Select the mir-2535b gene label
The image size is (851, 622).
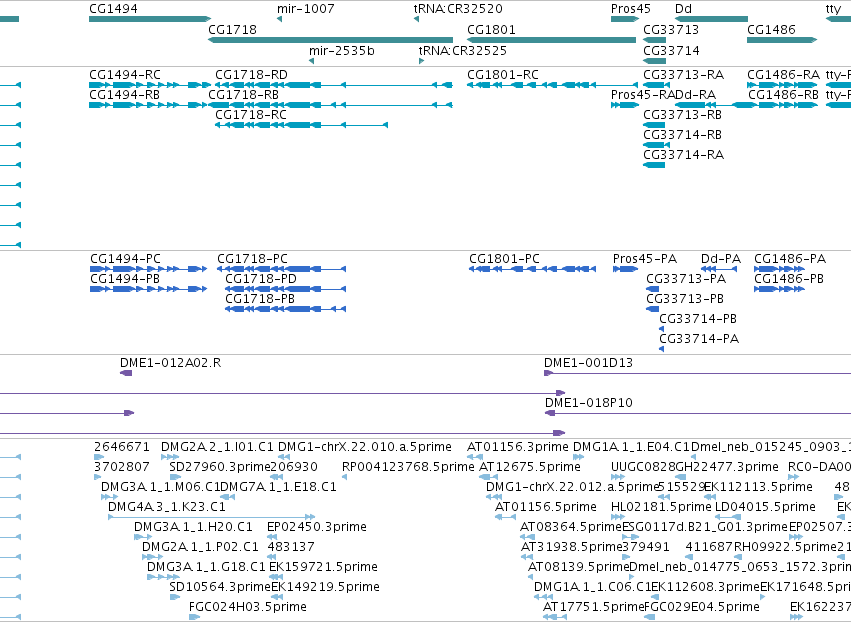pyautogui.click(x=341, y=50)
